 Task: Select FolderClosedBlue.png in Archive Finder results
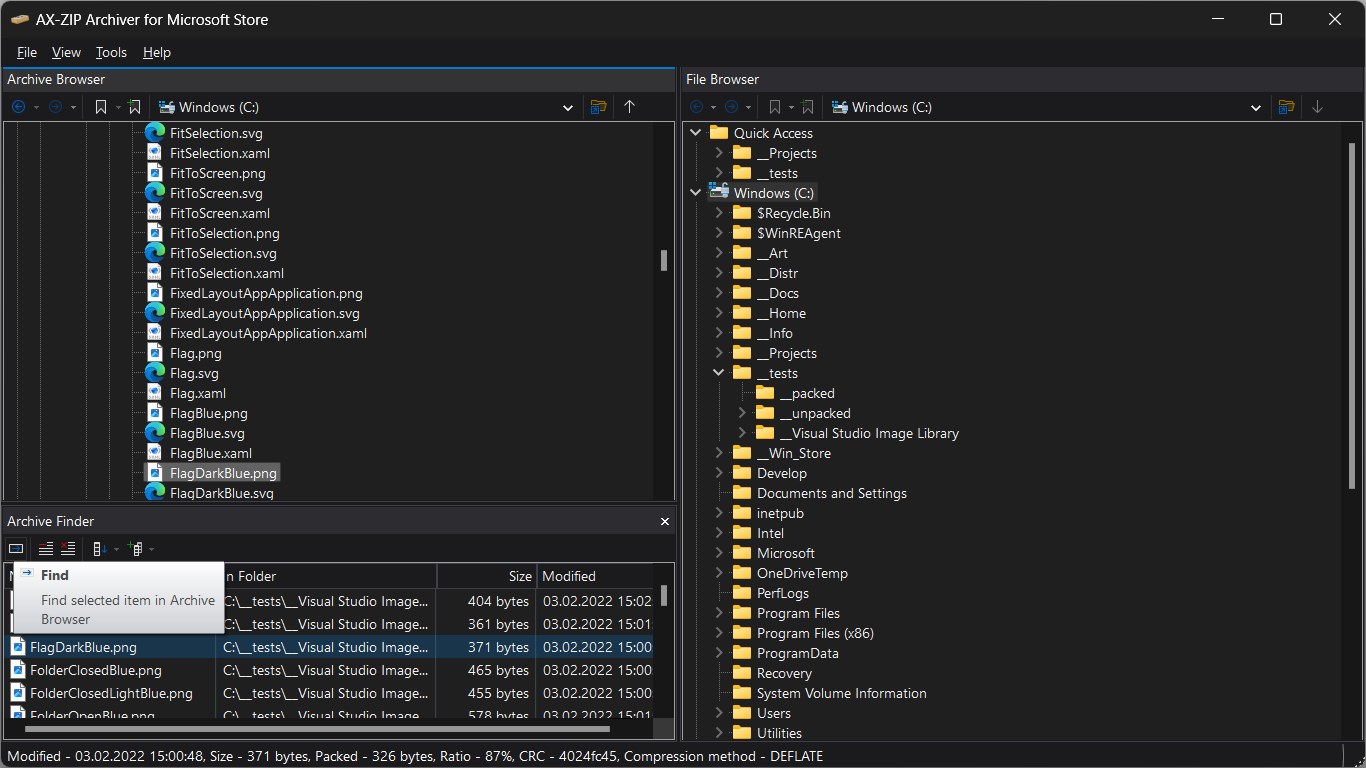(x=96, y=670)
